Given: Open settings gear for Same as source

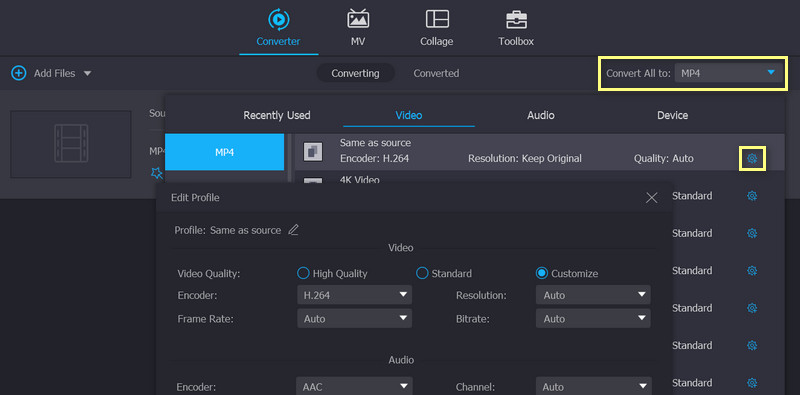Looking at the screenshot, I should coord(752,159).
